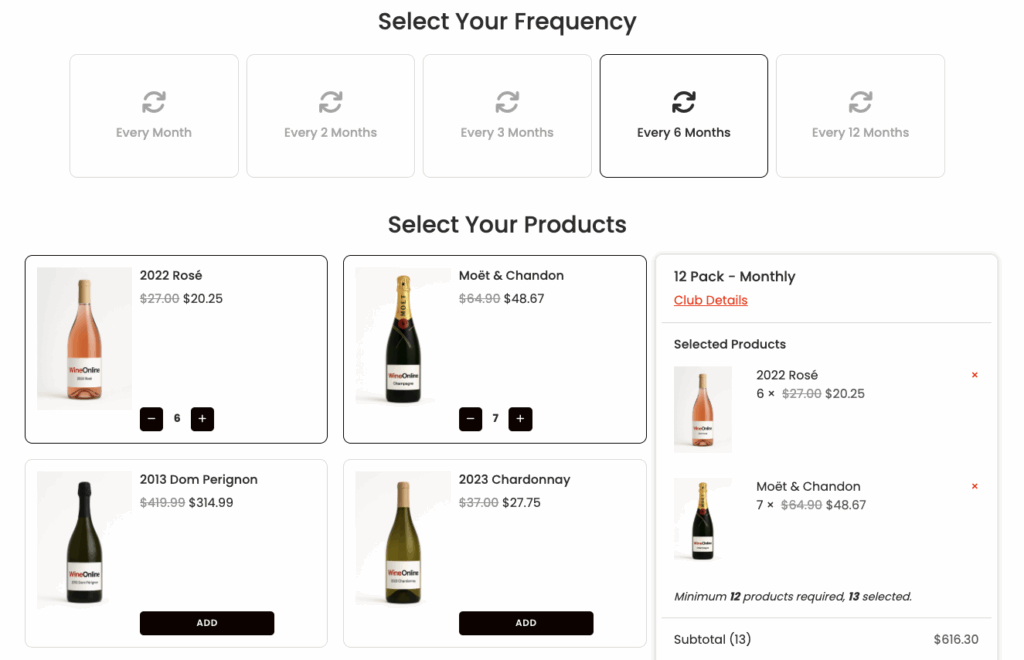Screen dimensions: 1024x660
Task: Click Rosé thumbnail in Selected Products
Action: pos(703,409)
